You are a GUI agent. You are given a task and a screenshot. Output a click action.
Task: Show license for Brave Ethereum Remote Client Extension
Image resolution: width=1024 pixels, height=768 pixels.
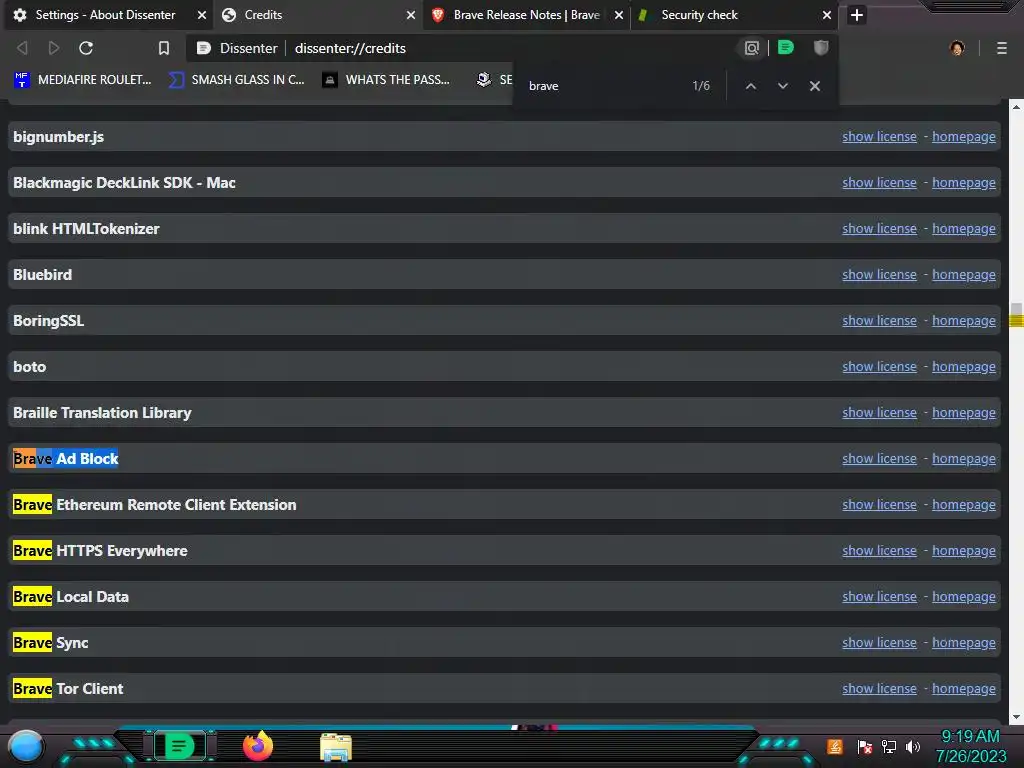(879, 505)
